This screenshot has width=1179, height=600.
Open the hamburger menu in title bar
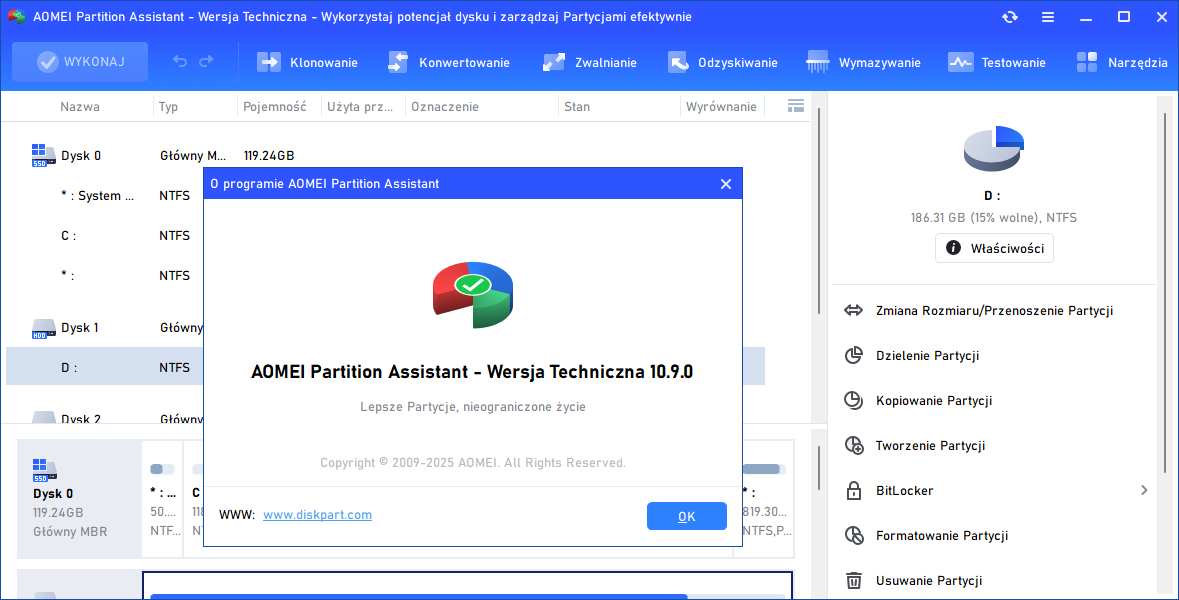pyautogui.click(x=1047, y=17)
